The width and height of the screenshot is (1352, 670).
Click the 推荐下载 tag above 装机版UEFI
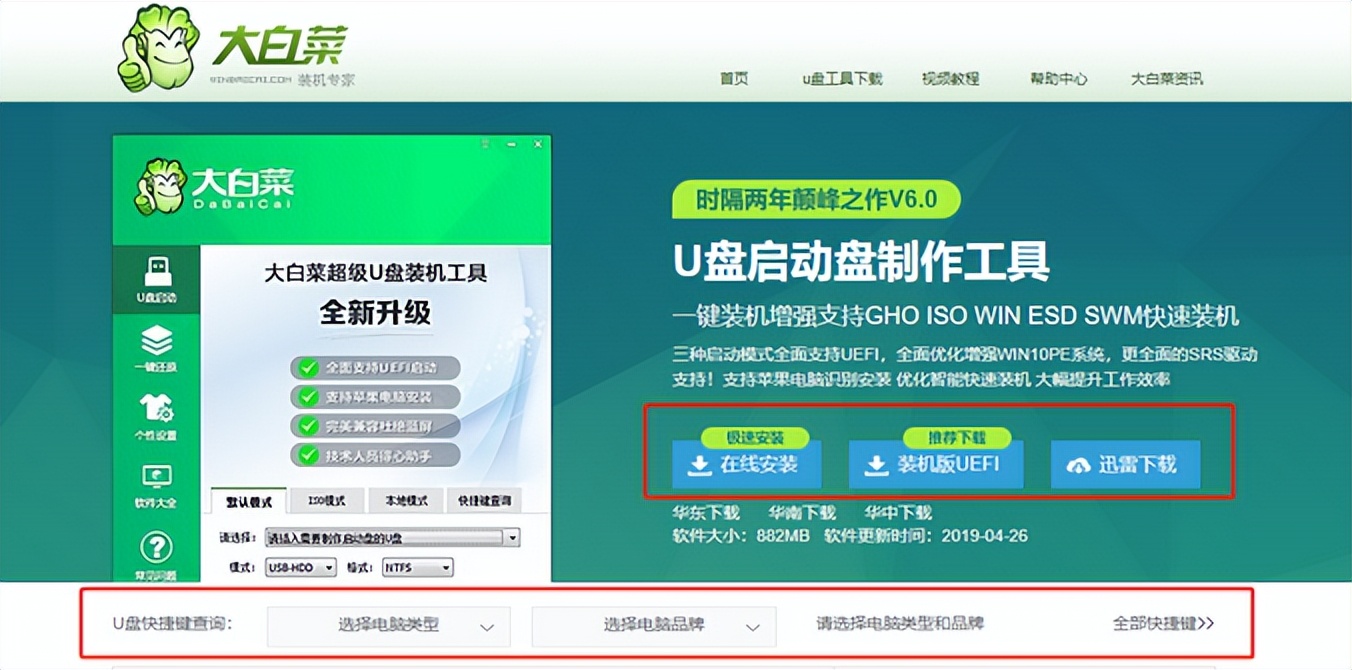click(956, 438)
